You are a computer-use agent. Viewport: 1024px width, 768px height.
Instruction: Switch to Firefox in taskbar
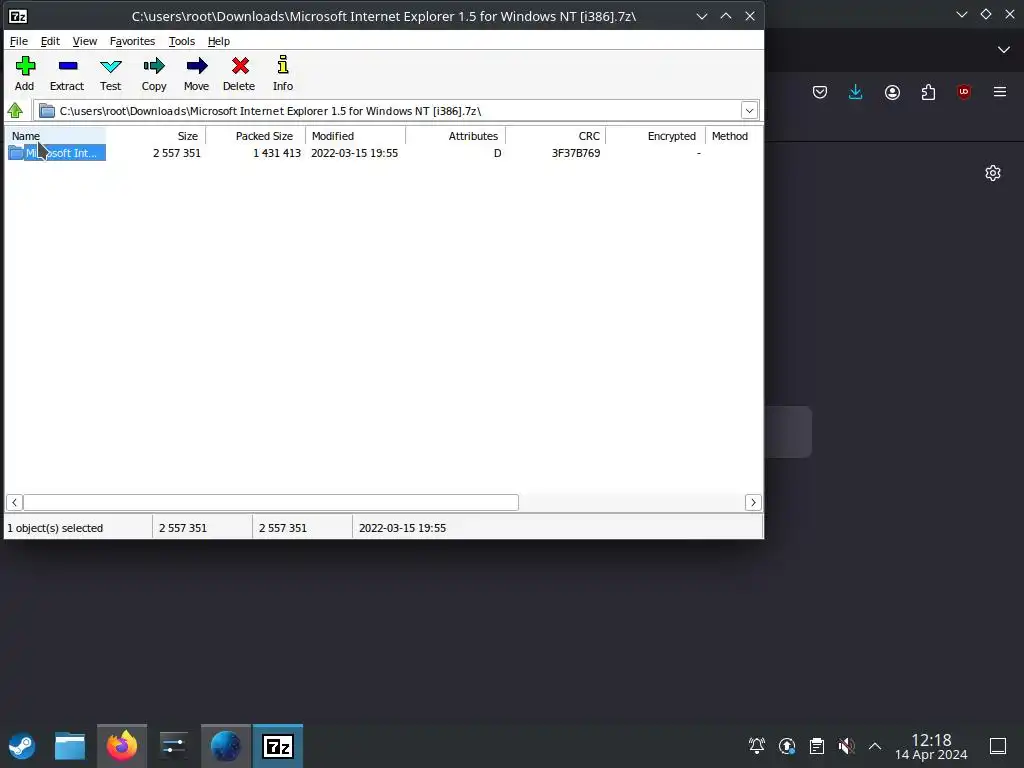tap(122, 746)
